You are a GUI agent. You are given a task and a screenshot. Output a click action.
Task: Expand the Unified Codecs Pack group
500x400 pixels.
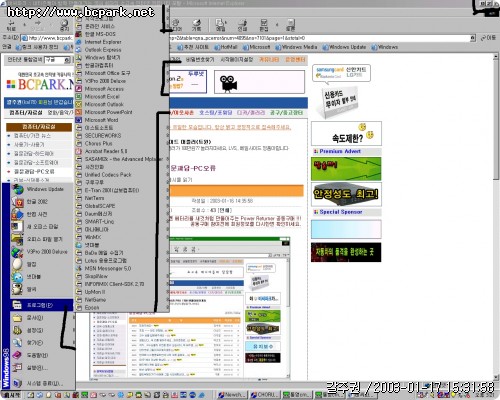point(108,175)
